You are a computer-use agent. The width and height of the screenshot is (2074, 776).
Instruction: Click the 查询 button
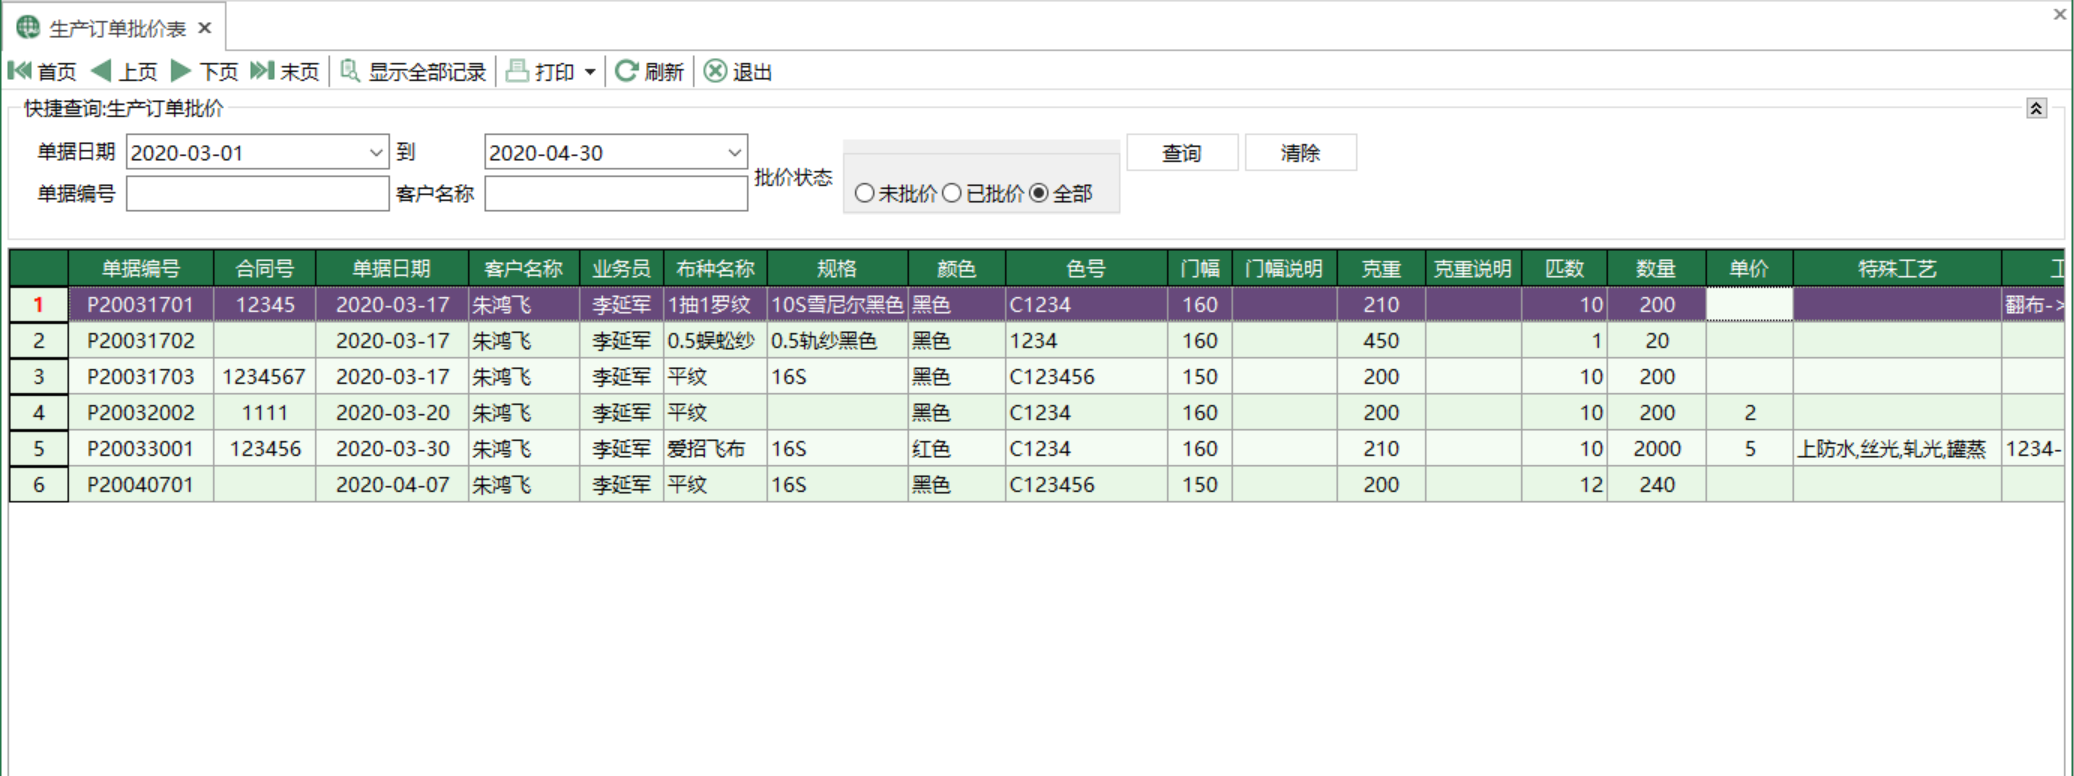tap(1182, 153)
